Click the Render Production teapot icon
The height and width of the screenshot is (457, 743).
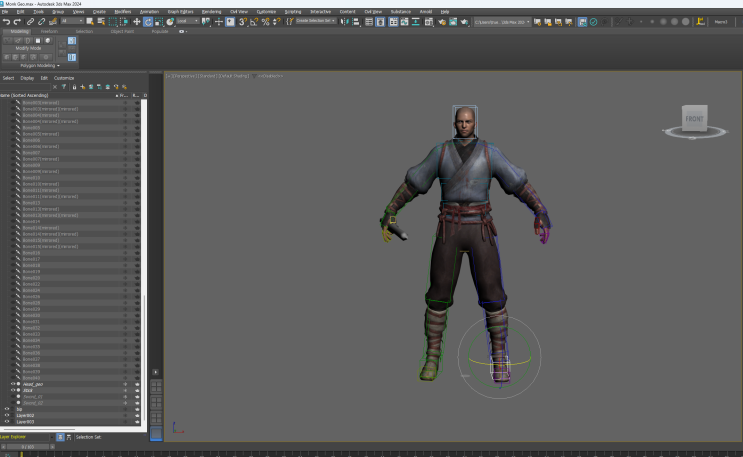(x=464, y=22)
